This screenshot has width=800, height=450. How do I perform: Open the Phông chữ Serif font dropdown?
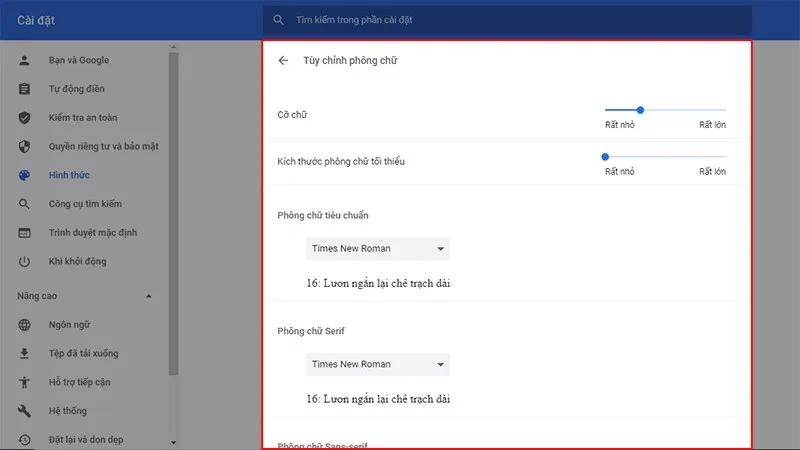[378, 364]
